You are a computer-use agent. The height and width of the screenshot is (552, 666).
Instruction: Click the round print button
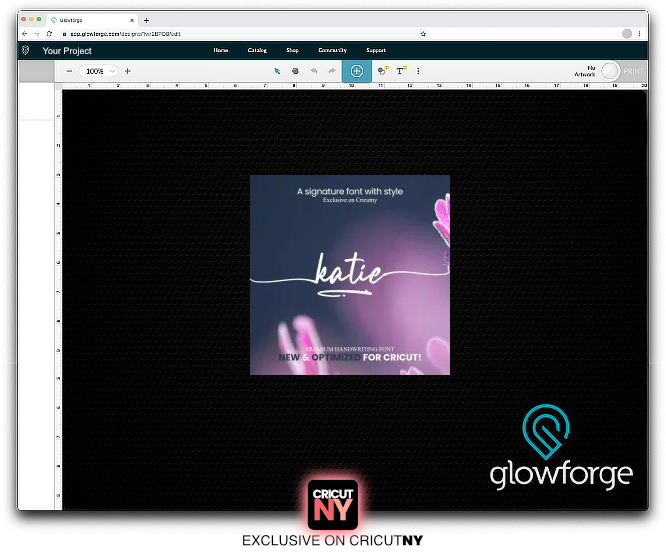610,71
